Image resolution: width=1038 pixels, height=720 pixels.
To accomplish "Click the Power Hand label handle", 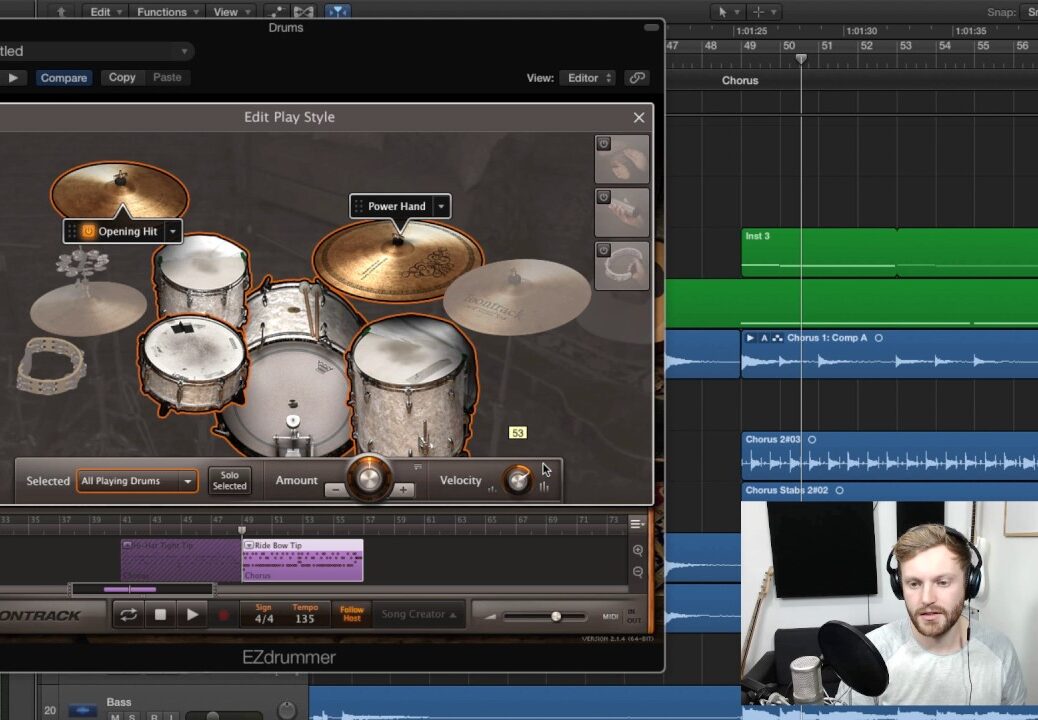I will coord(358,206).
